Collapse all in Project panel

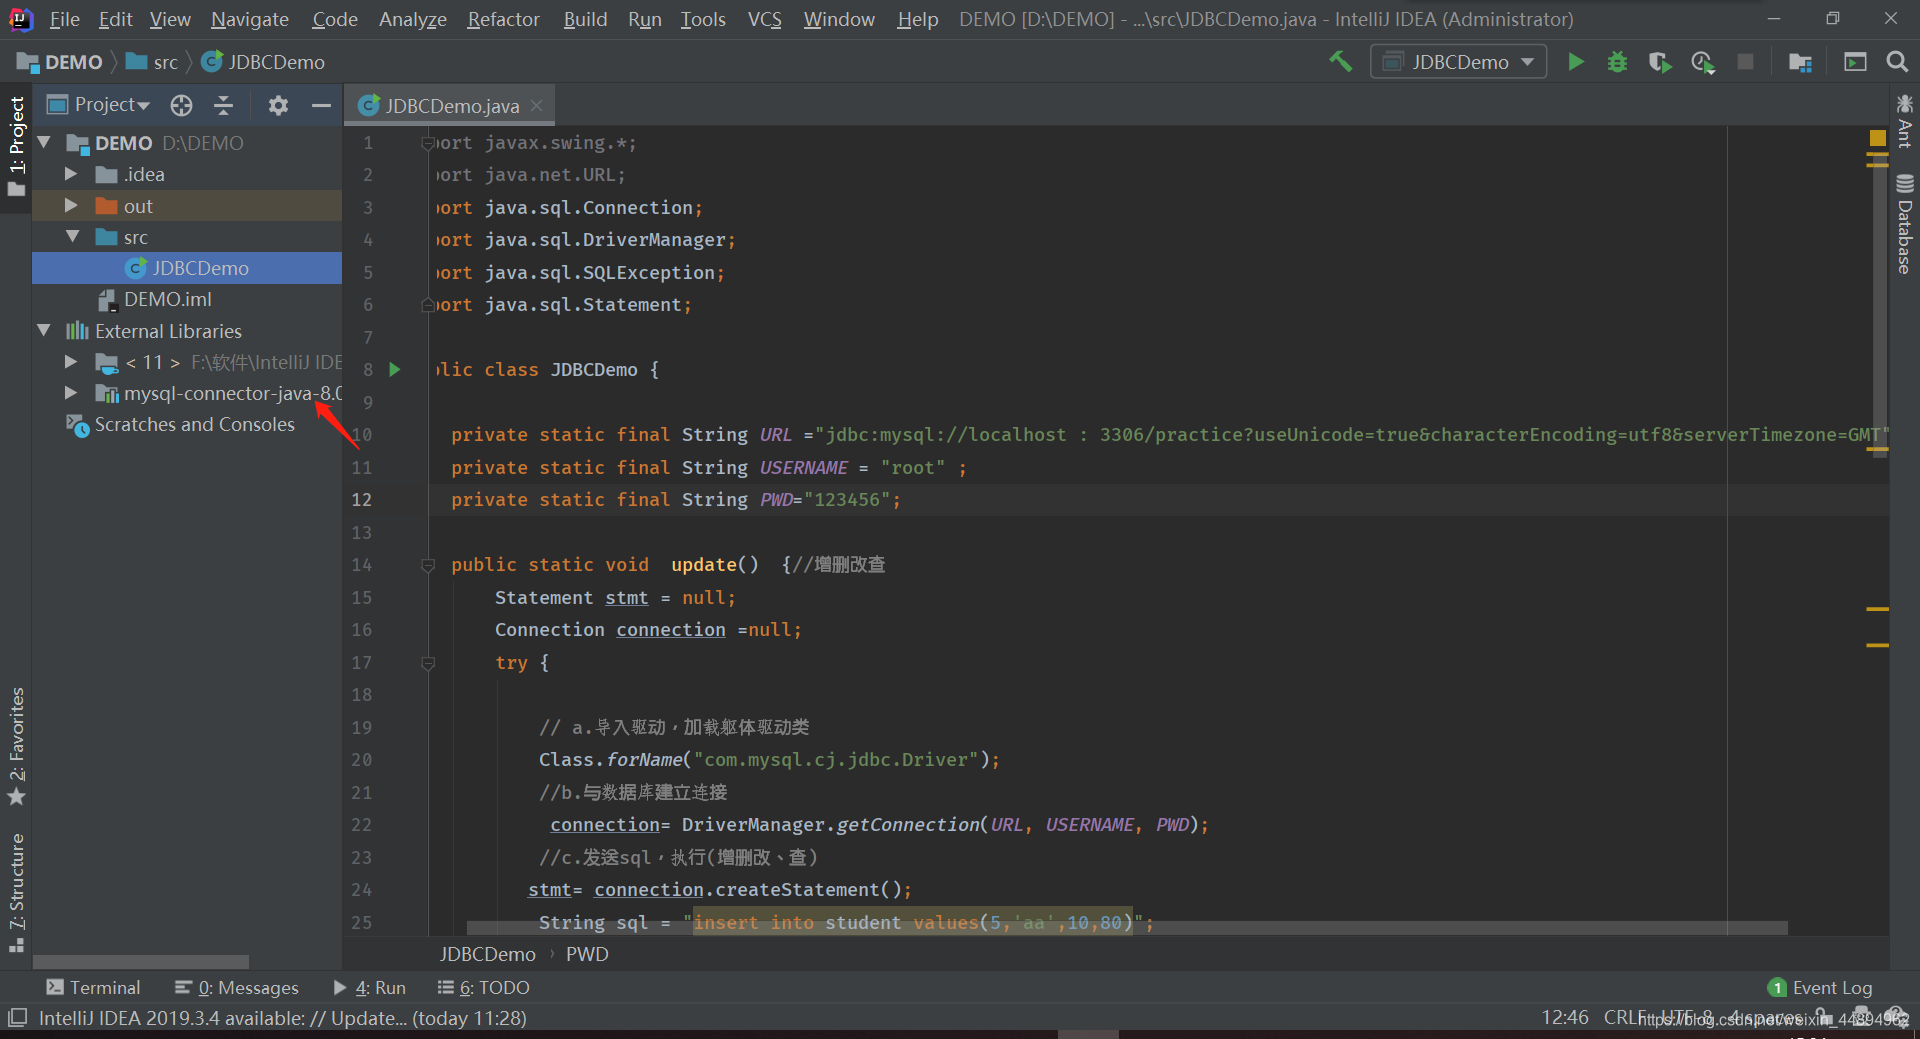tap(224, 105)
